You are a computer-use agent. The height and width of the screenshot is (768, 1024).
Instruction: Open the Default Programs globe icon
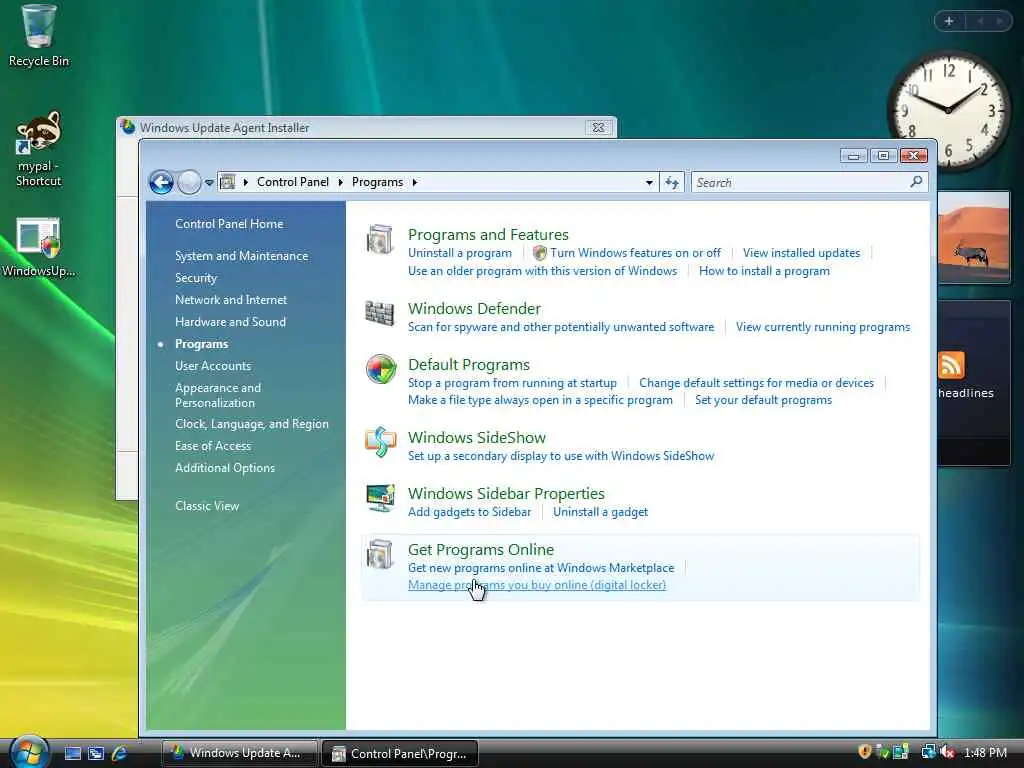pyautogui.click(x=381, y=369)
